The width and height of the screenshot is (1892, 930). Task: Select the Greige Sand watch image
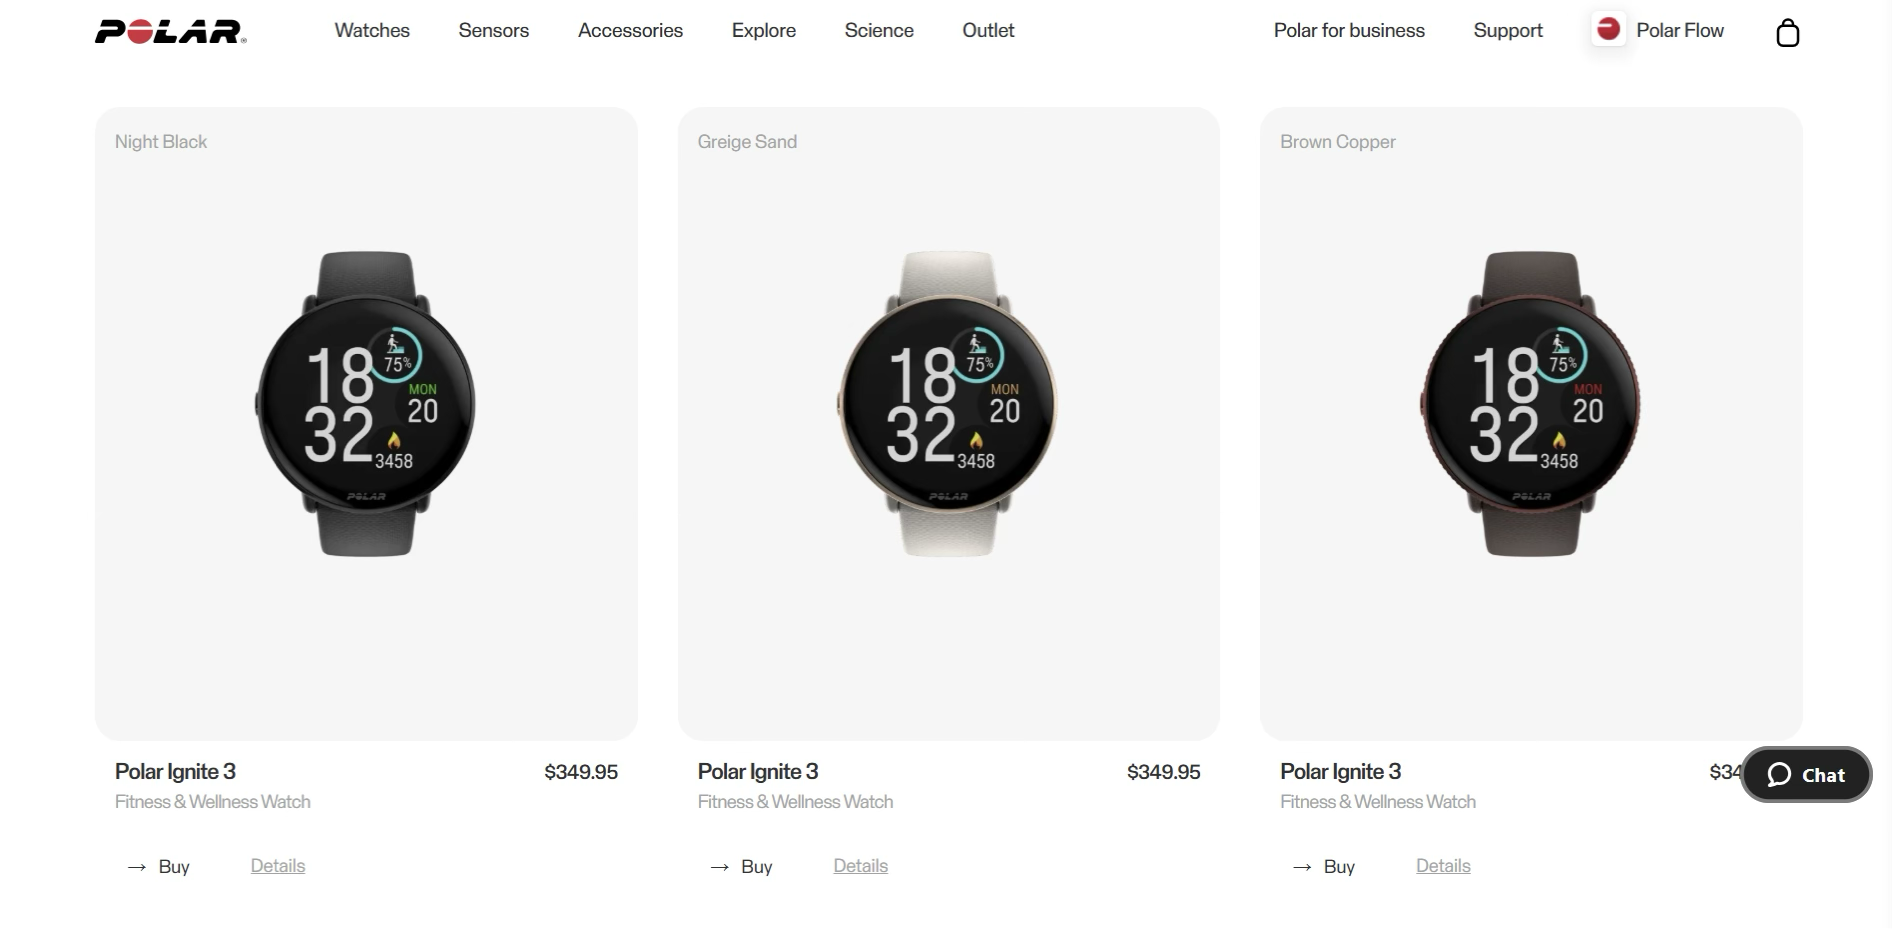pos(948,404)
